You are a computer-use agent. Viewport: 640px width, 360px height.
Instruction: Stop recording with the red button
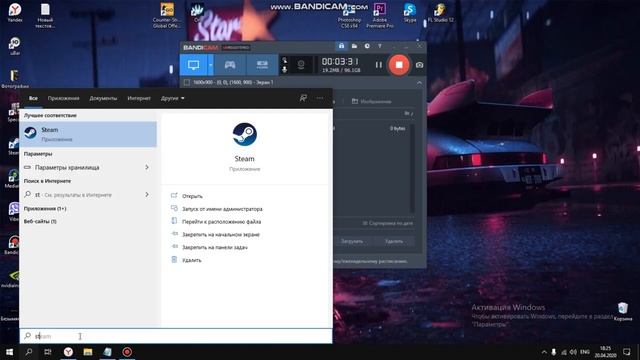399,65
